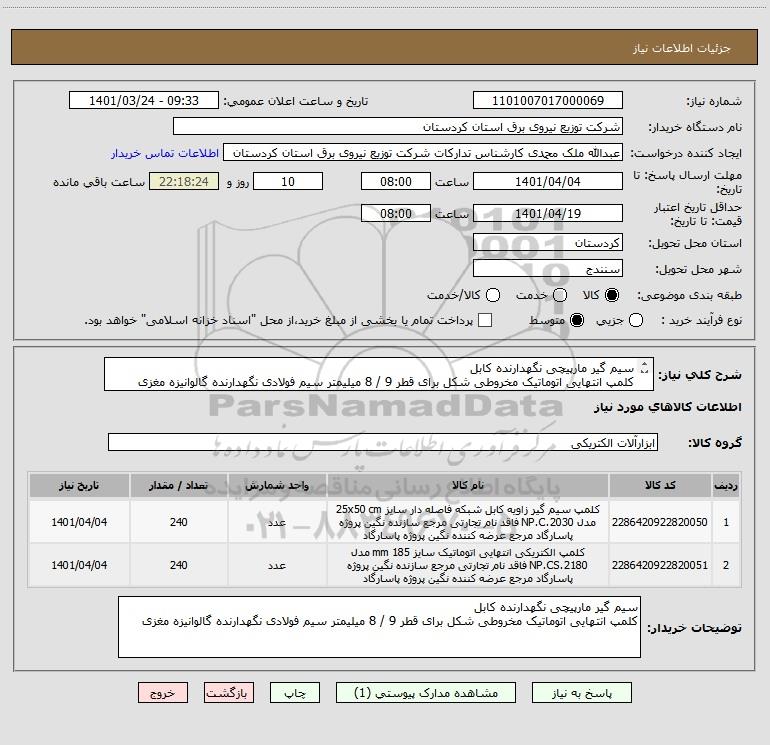This screenshot has width=770, height=745.
Task: Click the پاسخ به نیاز button
Action: coord(582,693)
